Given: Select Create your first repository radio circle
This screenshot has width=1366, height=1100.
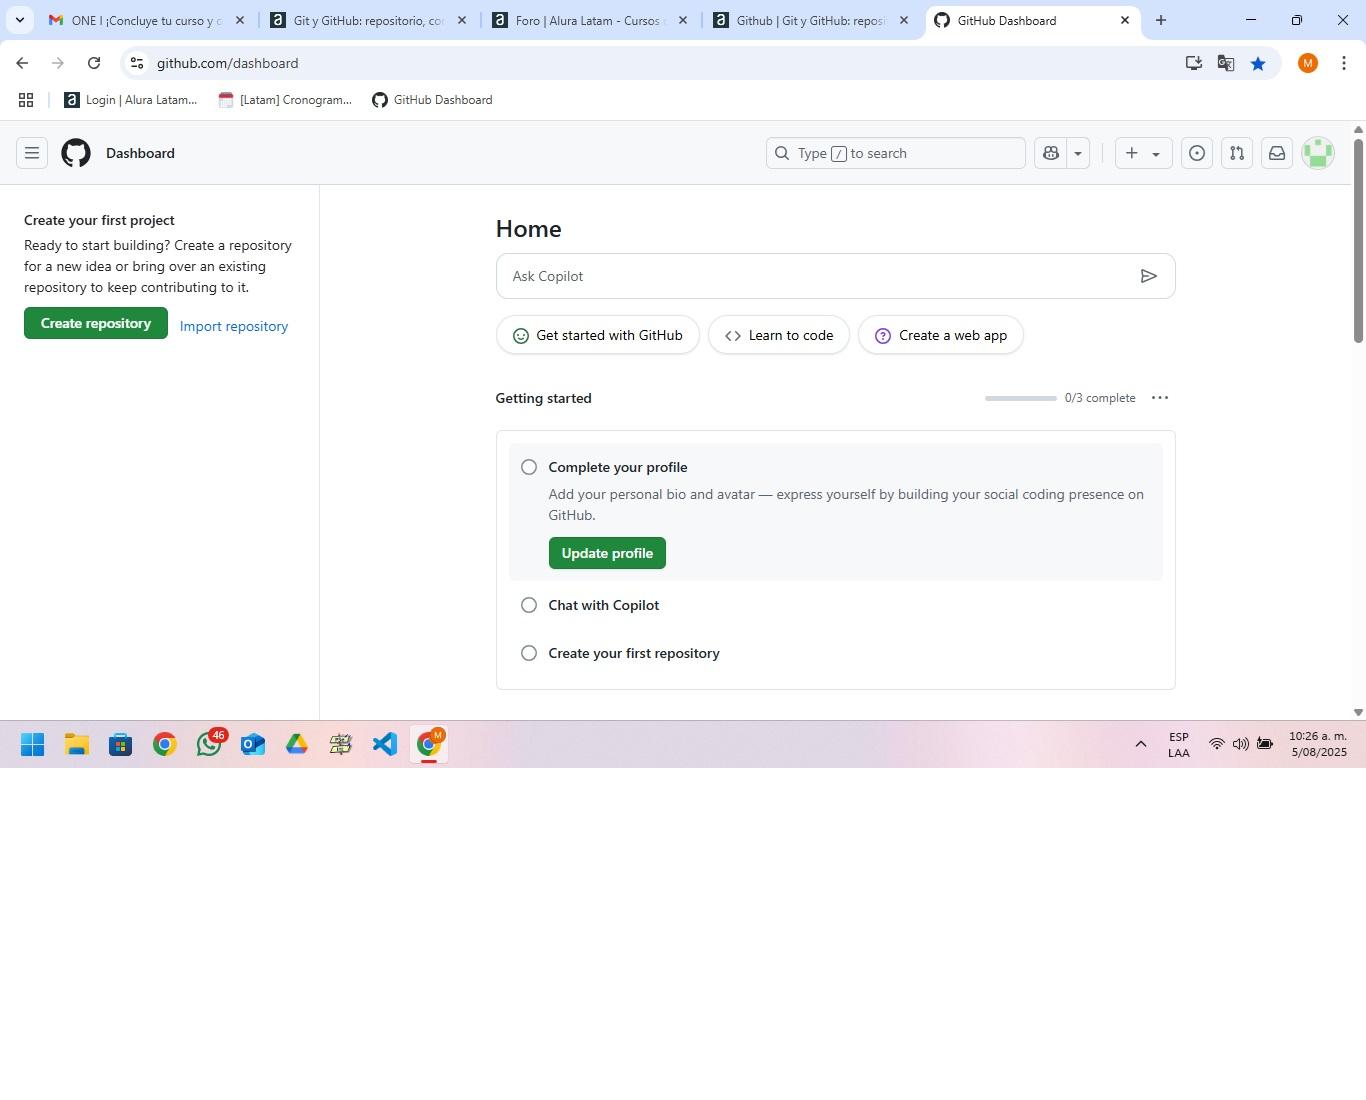Looking at the screenshot, I should click(x=529, y=653).
